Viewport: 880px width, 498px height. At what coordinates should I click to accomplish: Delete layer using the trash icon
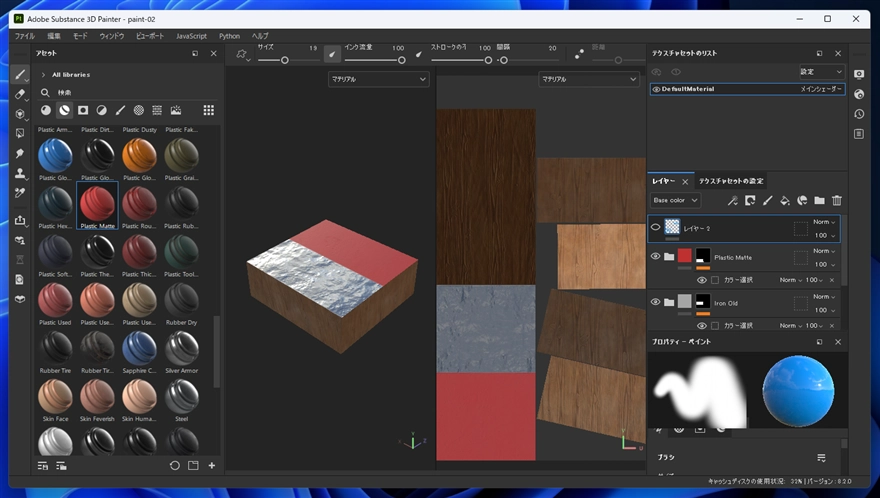coord(837,200)
